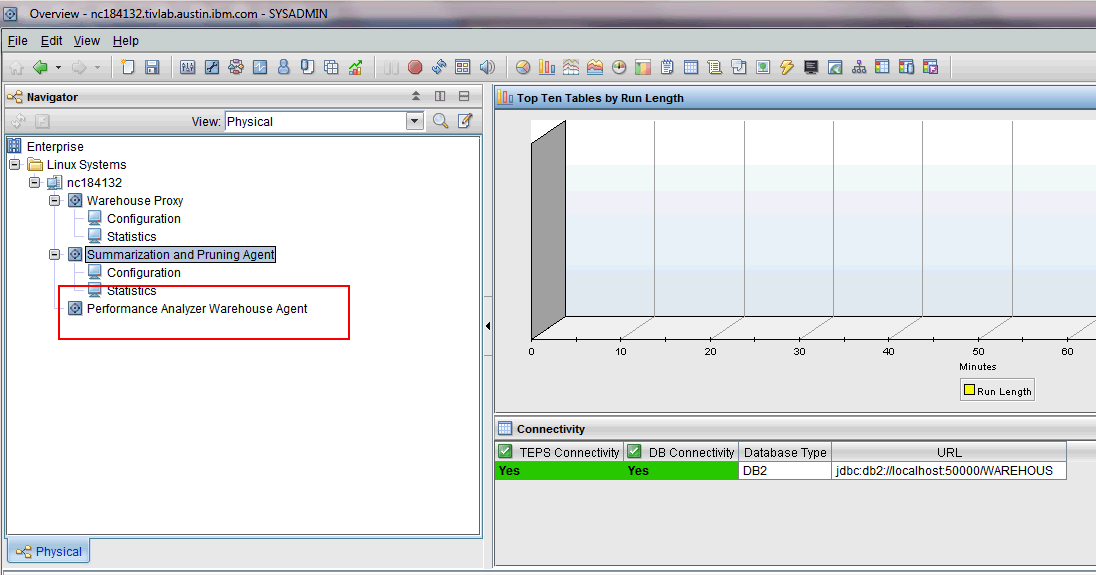Select the Table view icon

[691, 67]
